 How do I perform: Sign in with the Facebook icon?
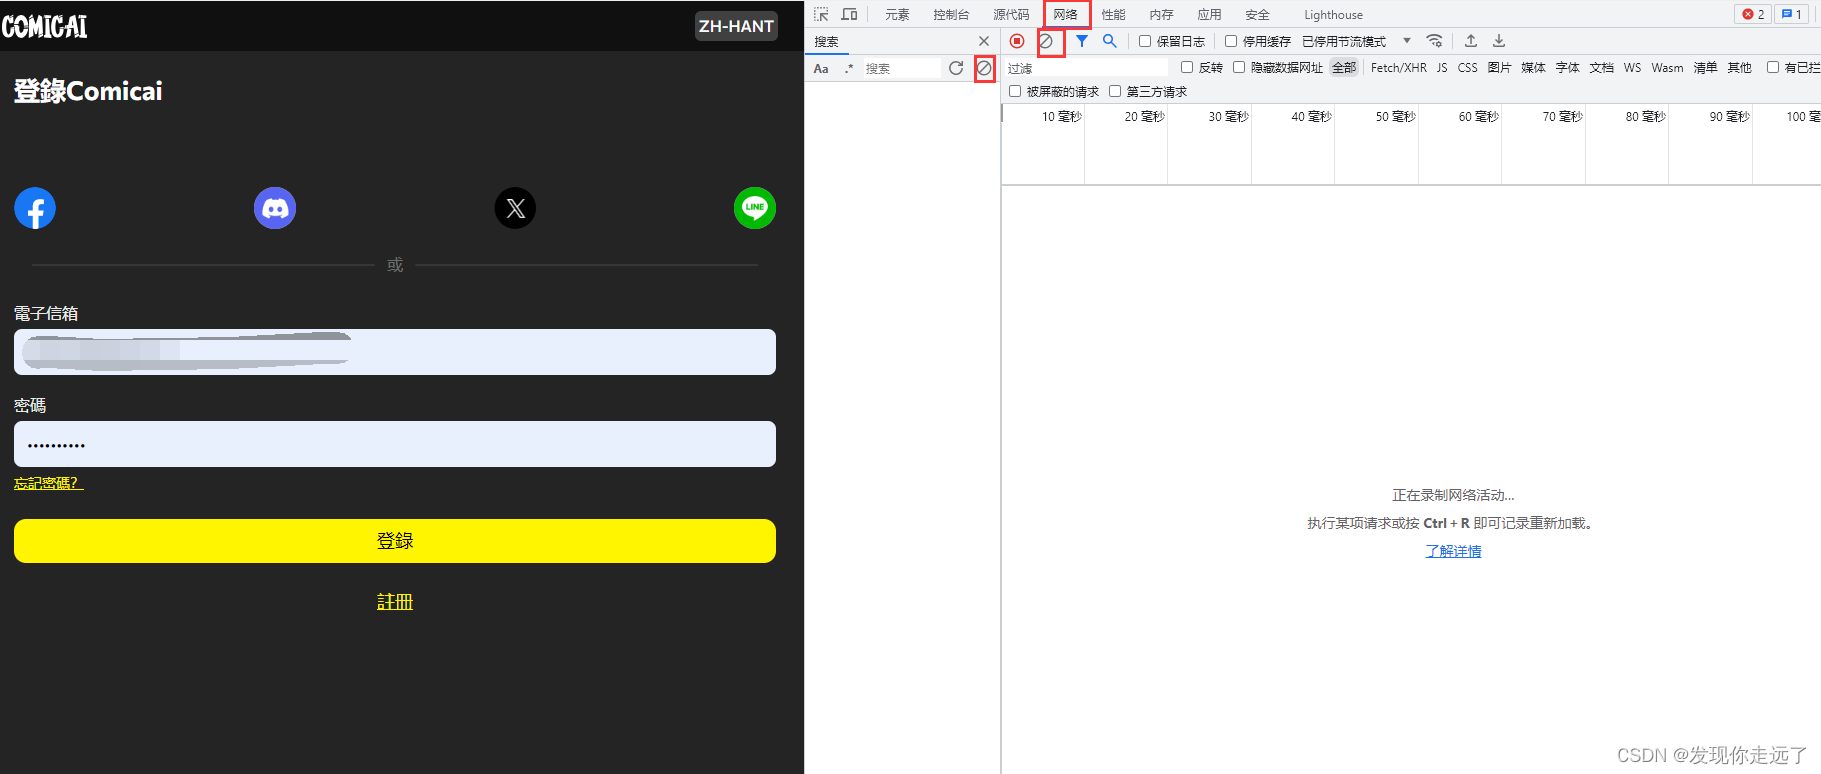[35, 208]
